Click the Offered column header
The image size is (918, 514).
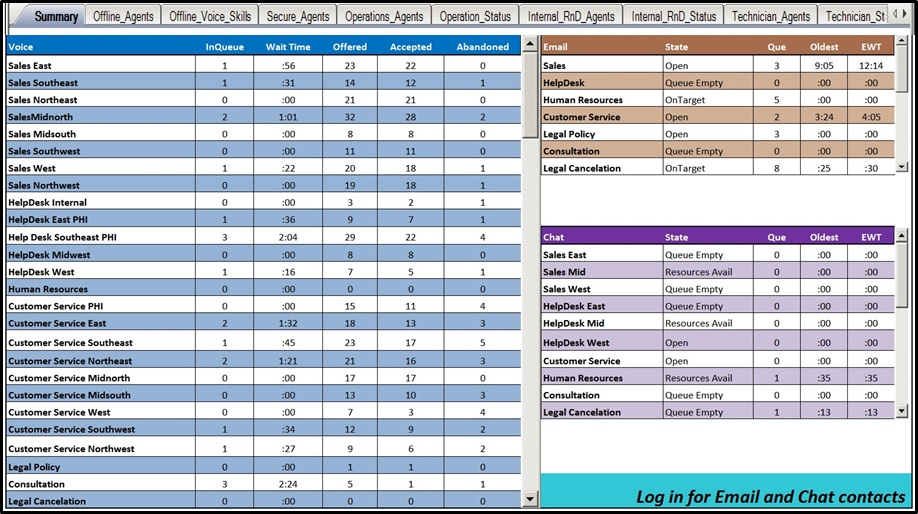pyautogui.click(x=350, y=47)
